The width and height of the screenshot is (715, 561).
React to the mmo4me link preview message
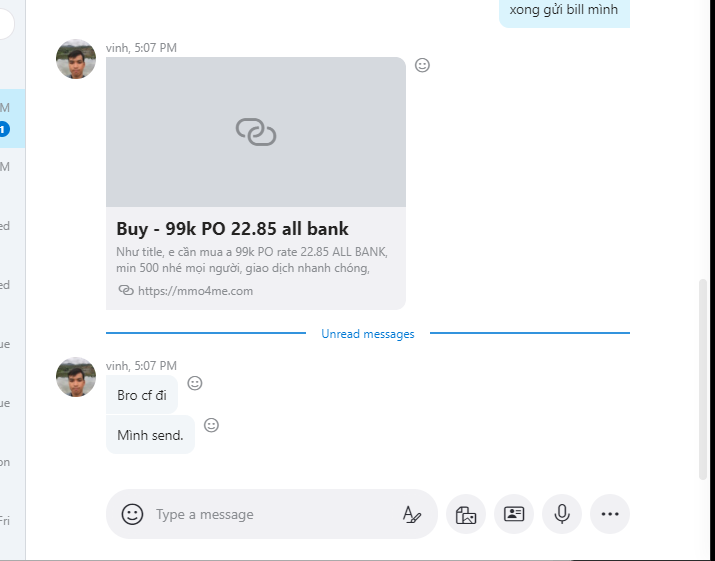pyautogui.click(x=422, y=65)
